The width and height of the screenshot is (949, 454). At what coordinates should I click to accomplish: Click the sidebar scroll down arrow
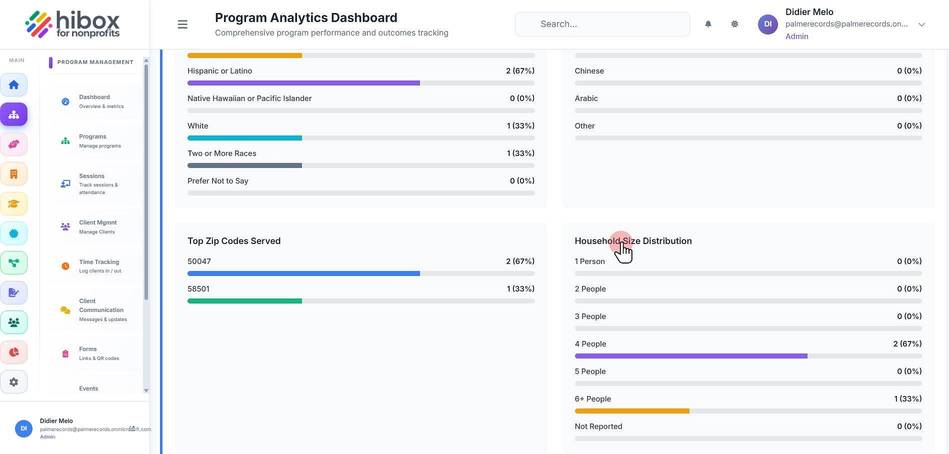[146, 390]
